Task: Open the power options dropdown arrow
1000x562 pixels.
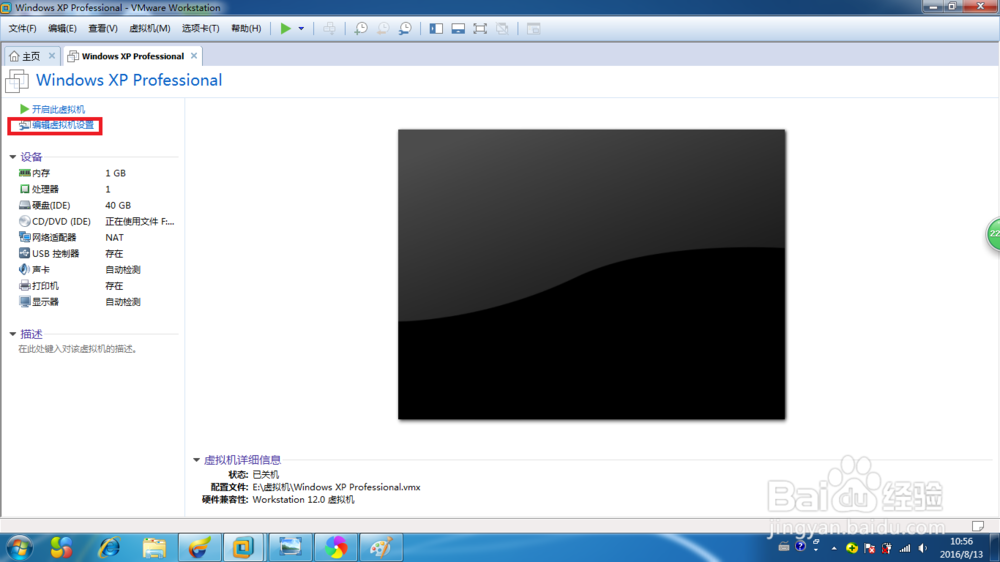Action: click(x=301, y=28)
